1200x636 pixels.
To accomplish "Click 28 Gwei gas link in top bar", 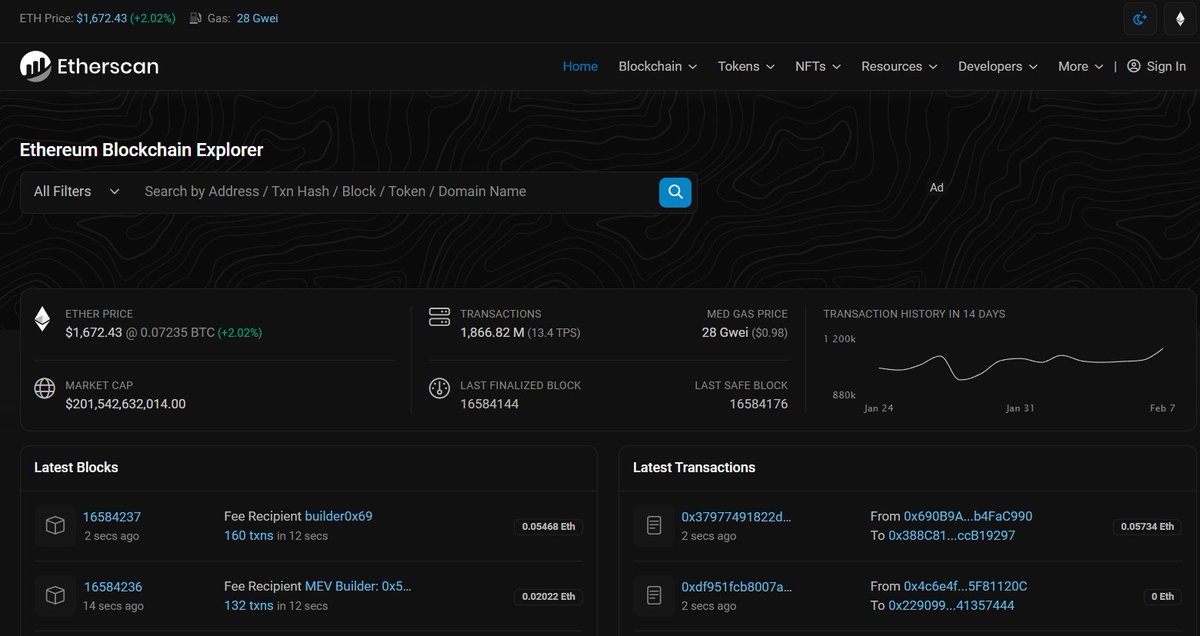I will click(x=257, y=18).
